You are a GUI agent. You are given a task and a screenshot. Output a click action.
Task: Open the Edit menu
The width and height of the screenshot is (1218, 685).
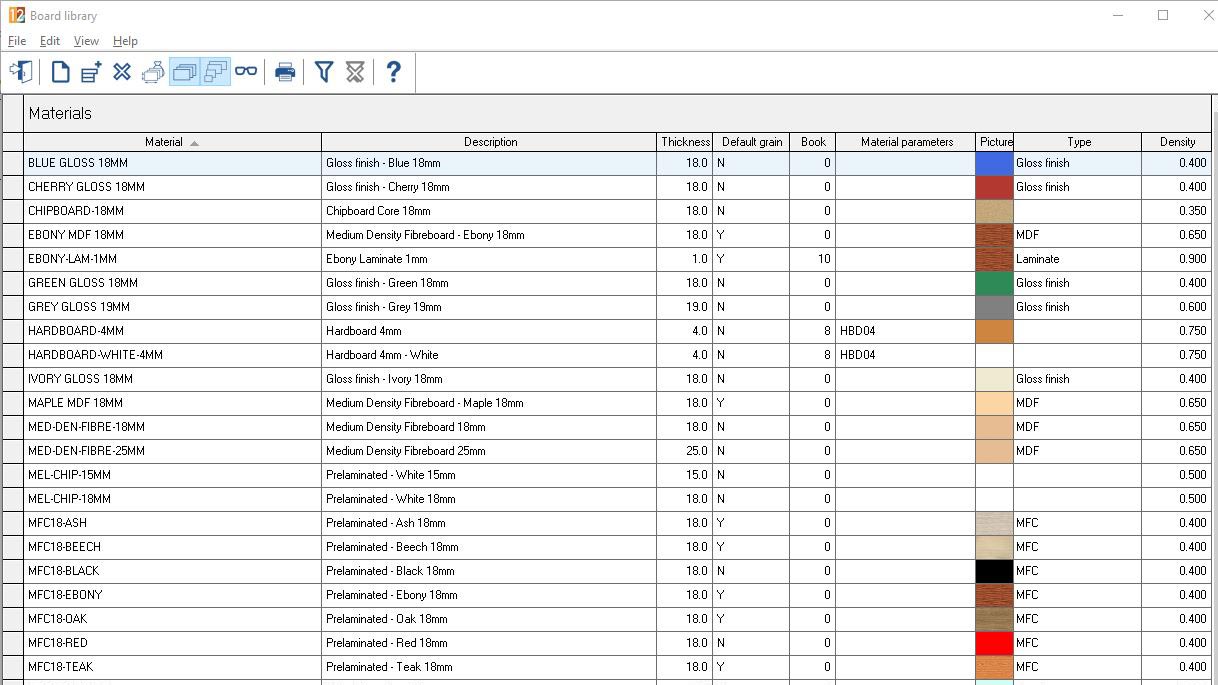pos(50,41)
